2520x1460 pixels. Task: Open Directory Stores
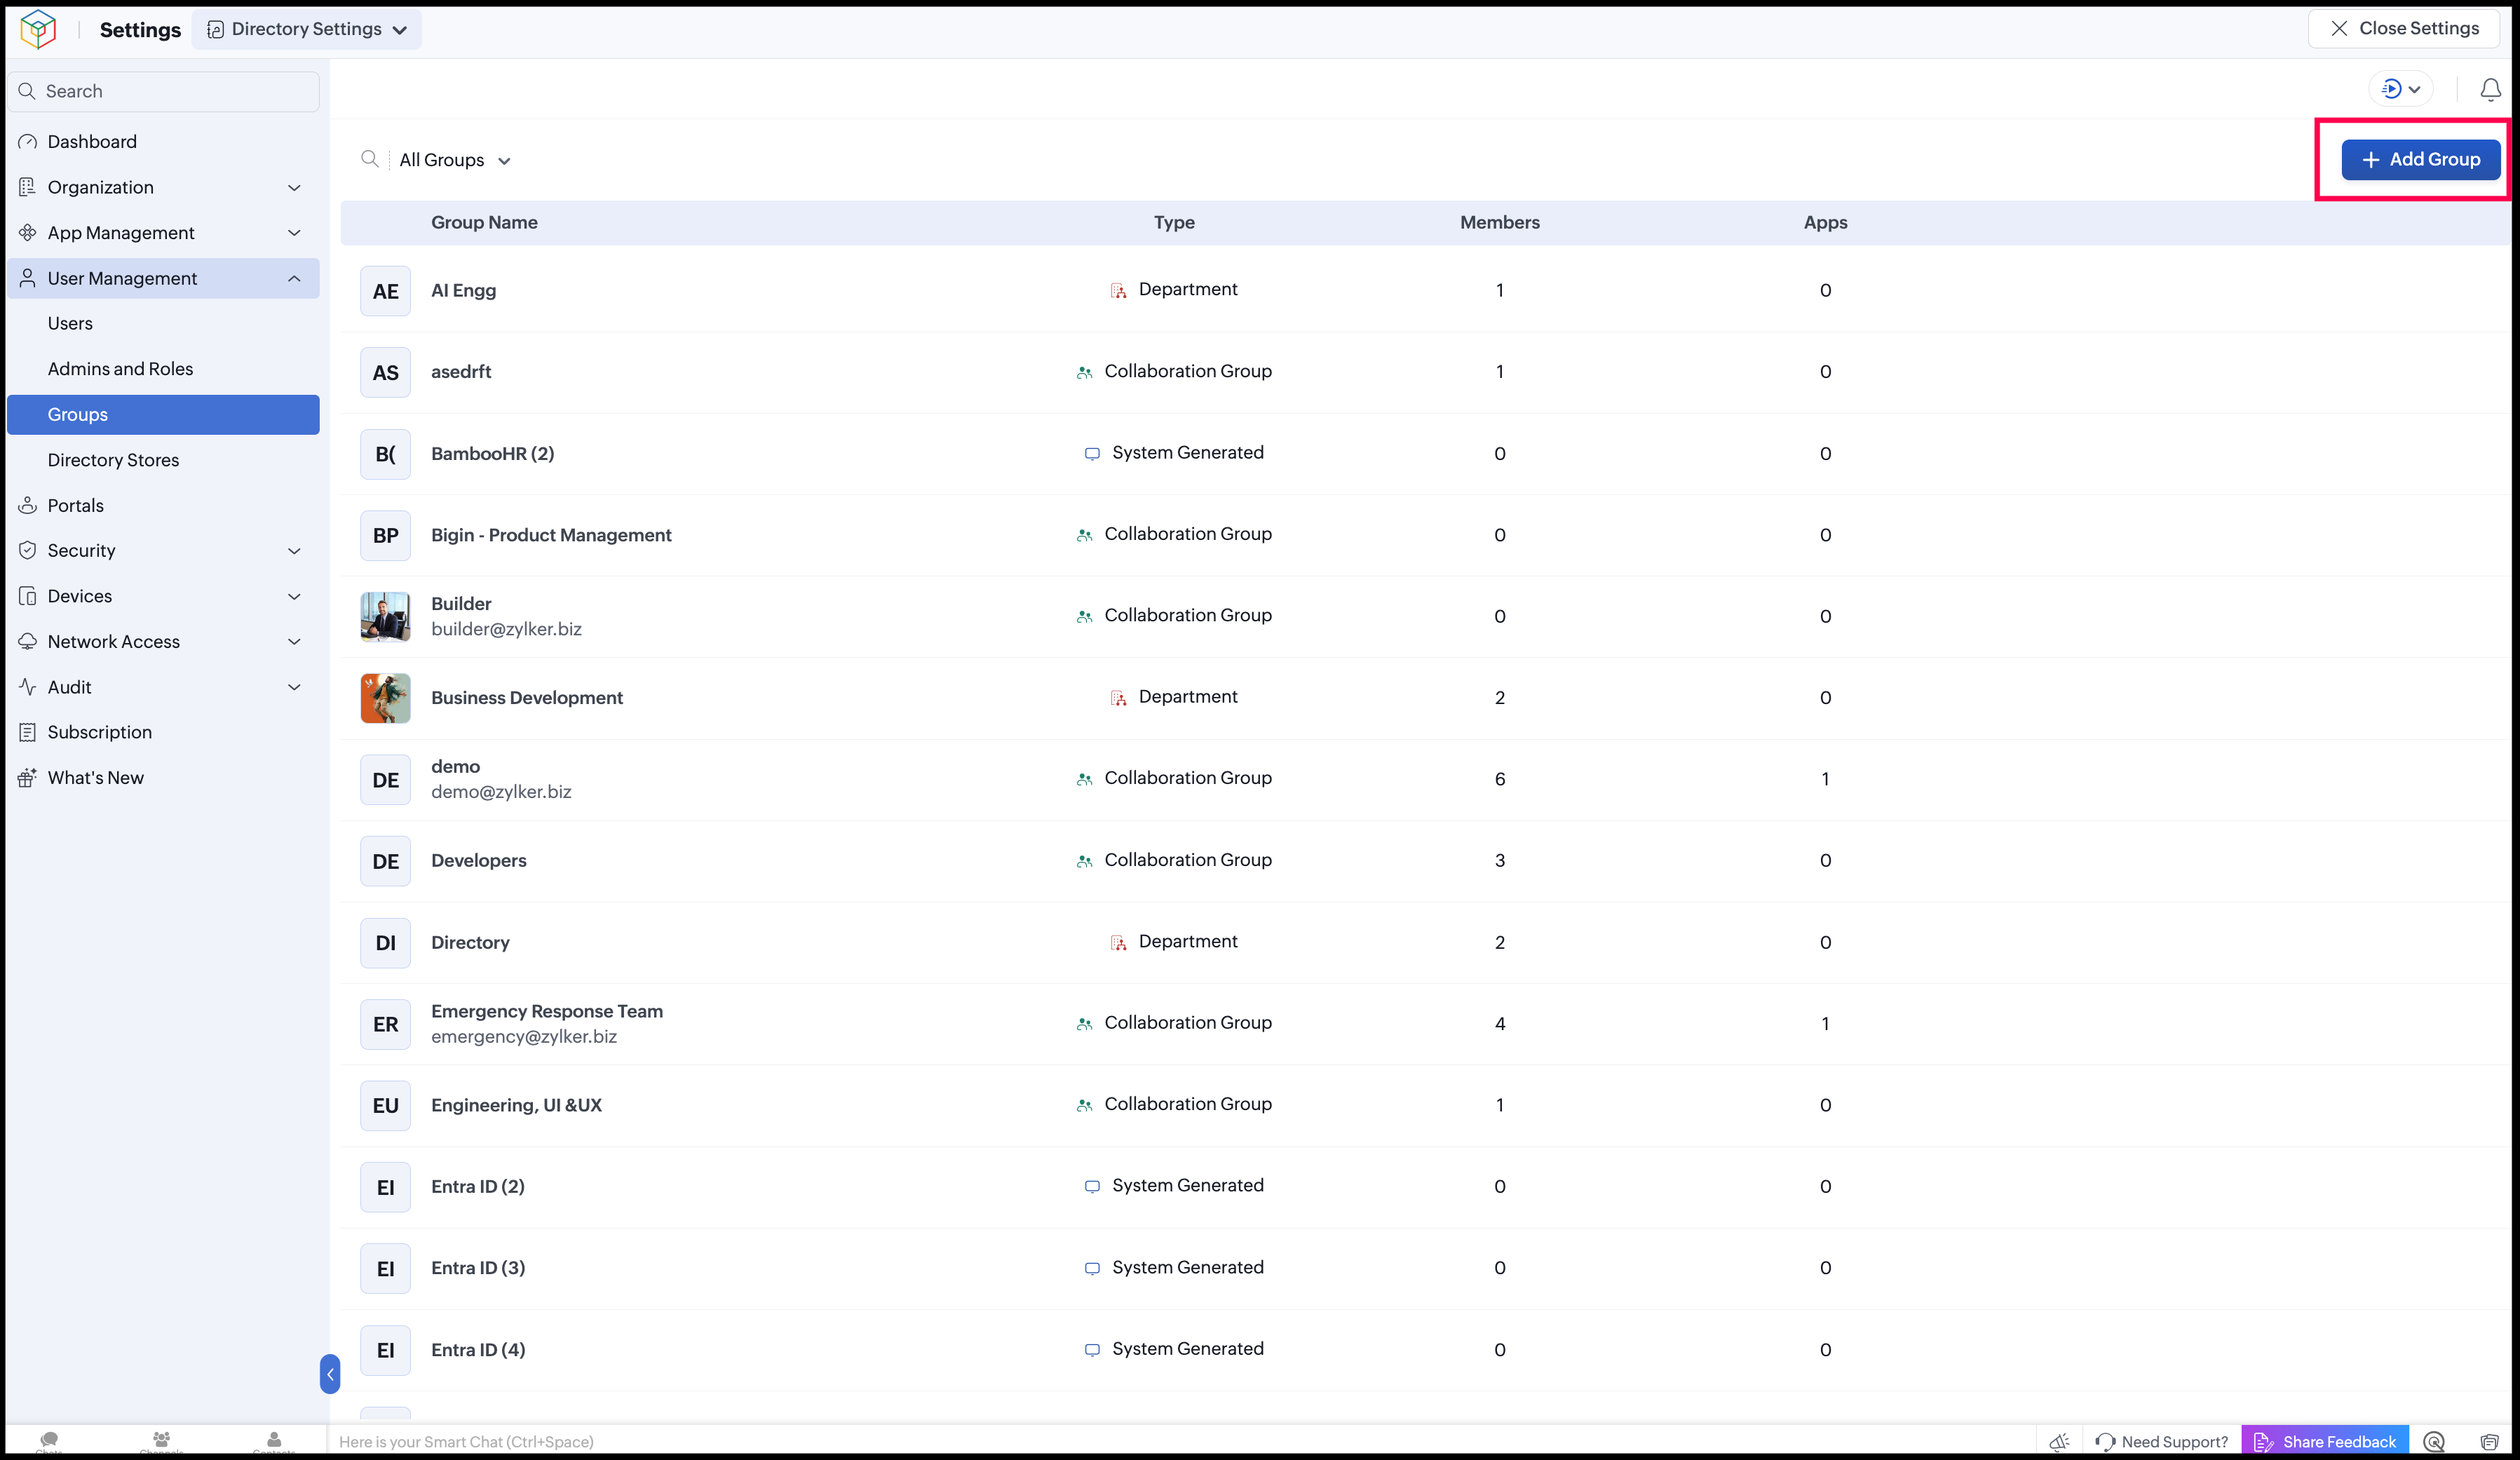(113, 460)
